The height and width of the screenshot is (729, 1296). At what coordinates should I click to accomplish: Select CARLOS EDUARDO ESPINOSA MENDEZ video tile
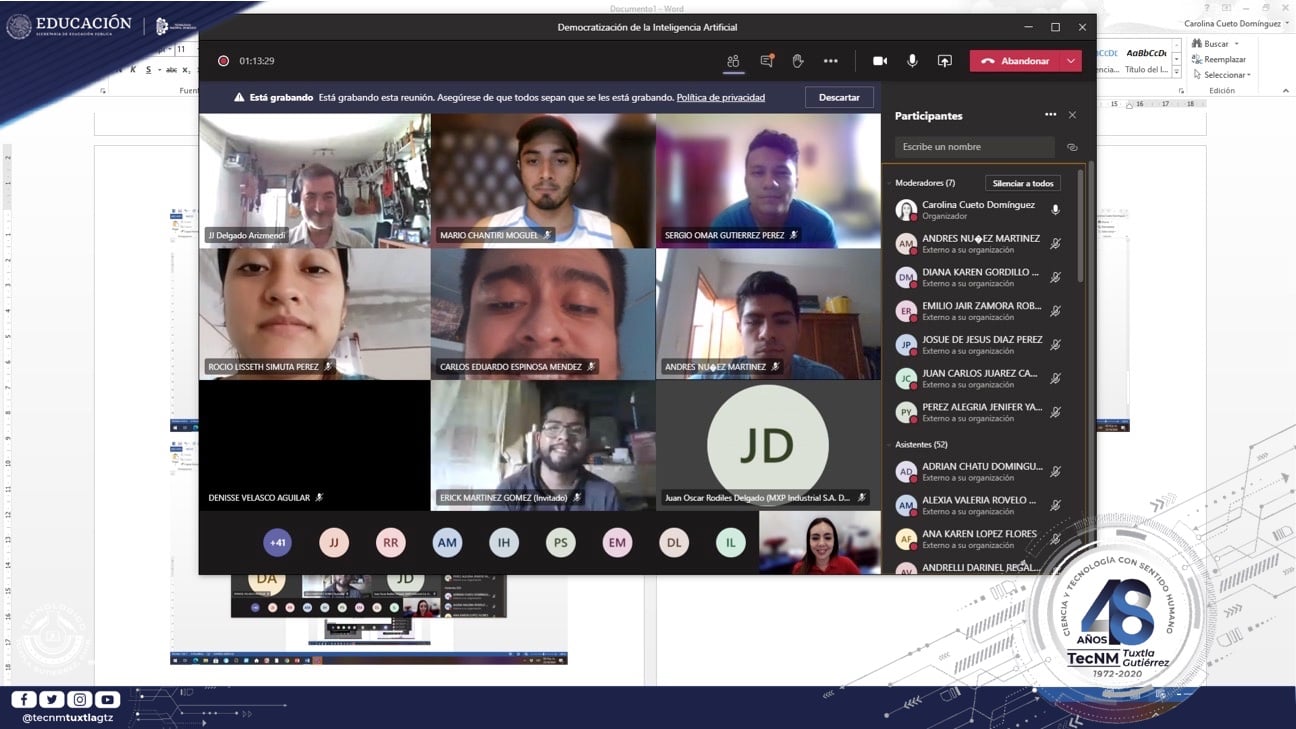pyautogui.click(x=544, y=314)
